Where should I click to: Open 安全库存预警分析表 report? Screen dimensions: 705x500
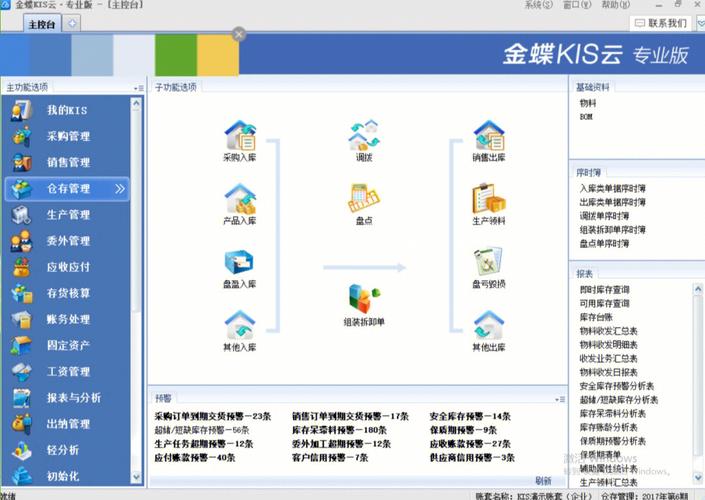(616, 386)
